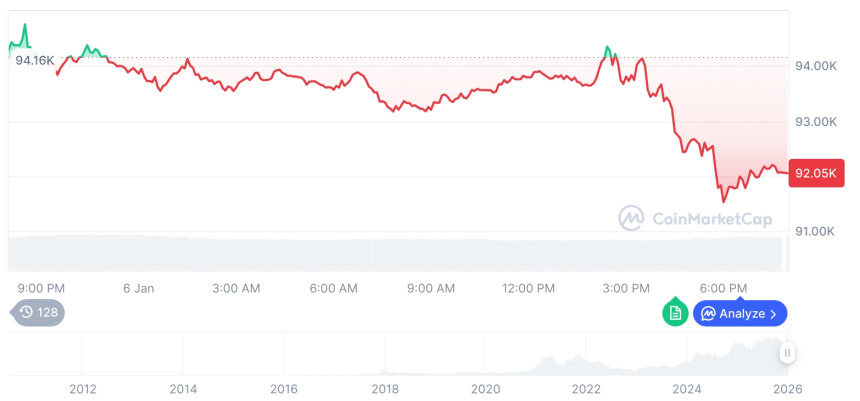The width and height of the screenshot is (860, 401).
Task: Select 2024 on the overview timeline
Action: [687, 387]
